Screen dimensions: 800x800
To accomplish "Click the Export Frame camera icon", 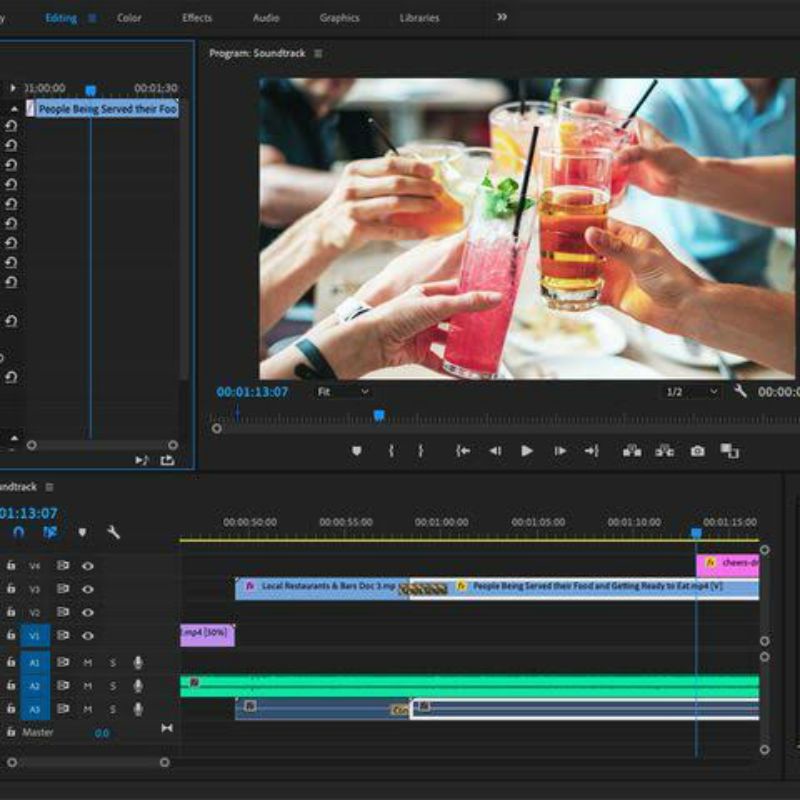I will click(x=697, y=453).
